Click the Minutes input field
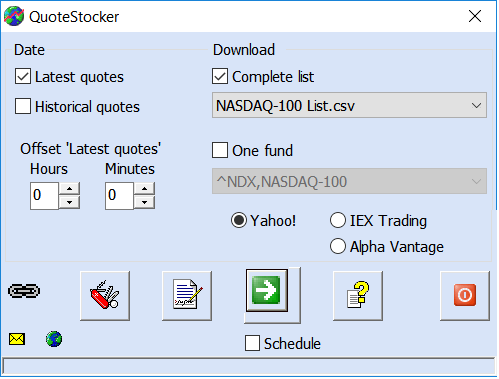The image size is (499, 379). (x=119, y=196)
